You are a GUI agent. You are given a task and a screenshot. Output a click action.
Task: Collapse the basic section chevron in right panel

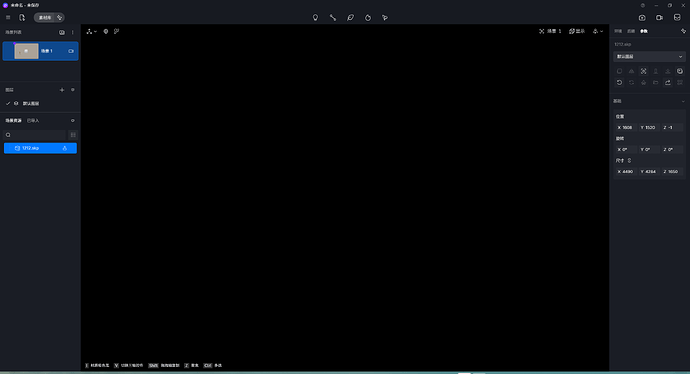pyautogui.click(x=683, y=101)
